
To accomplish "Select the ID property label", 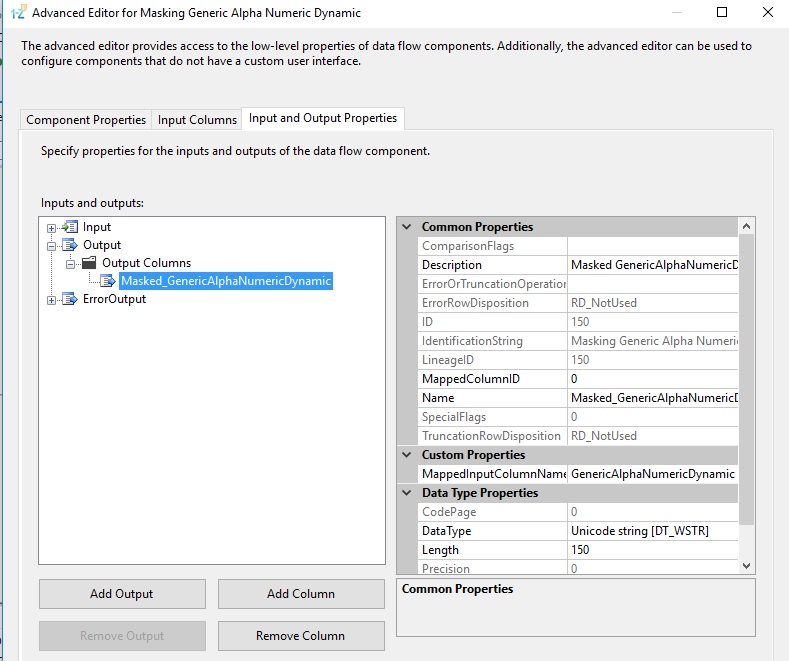I will (427, 322).
